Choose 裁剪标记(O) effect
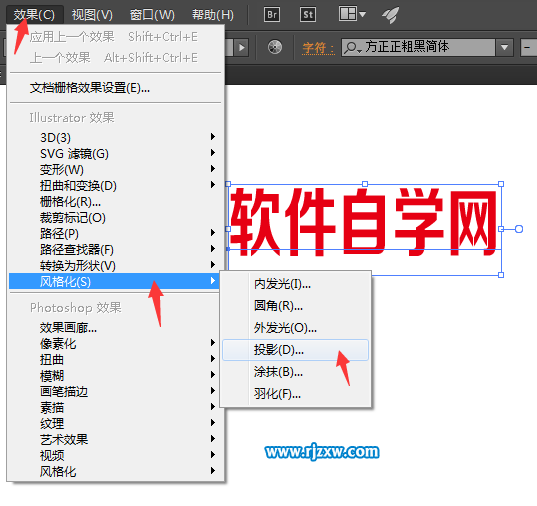Screen dimensions: 537x506 click(x=115, y=218)
